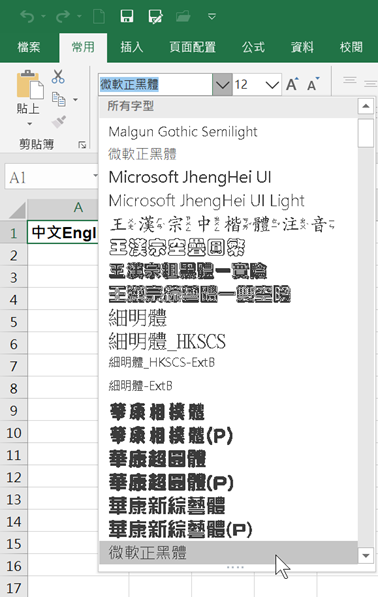
Task: Choose highlighted 微軟正黑體 below 華康新綜藝體(P)
Action: tap(228, 552)
